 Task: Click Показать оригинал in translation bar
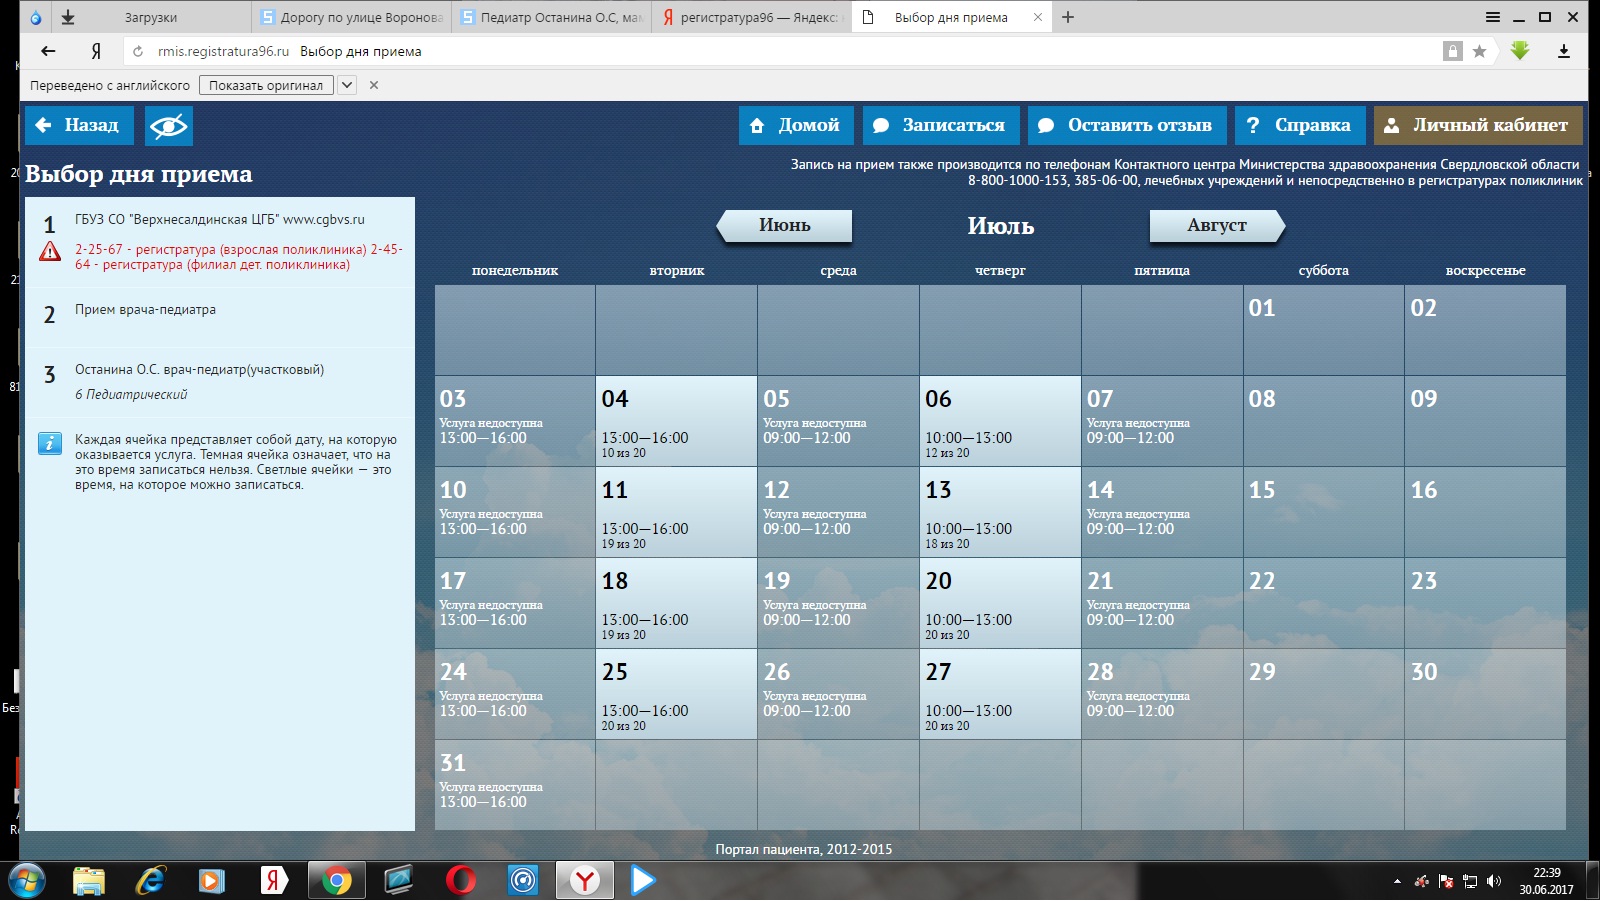[x=266, y=86]
